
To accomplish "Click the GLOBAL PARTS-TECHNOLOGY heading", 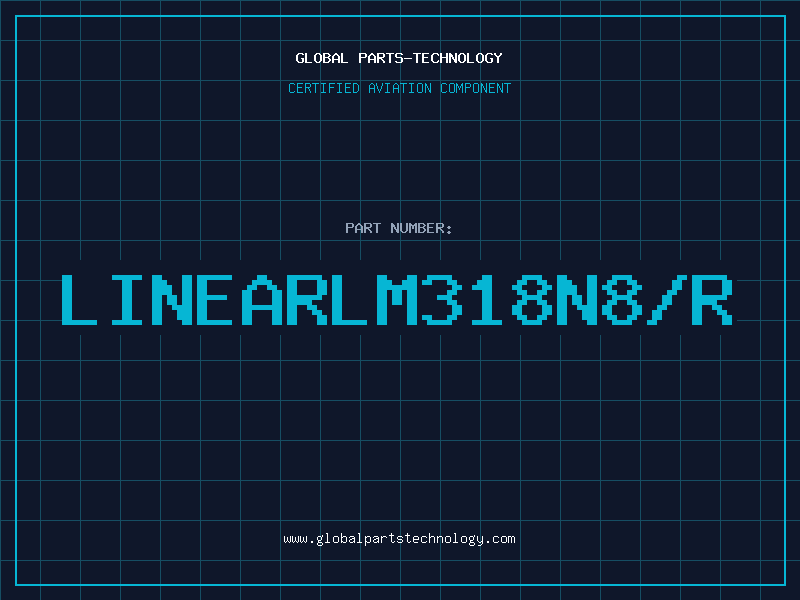I will pos(399,58).
